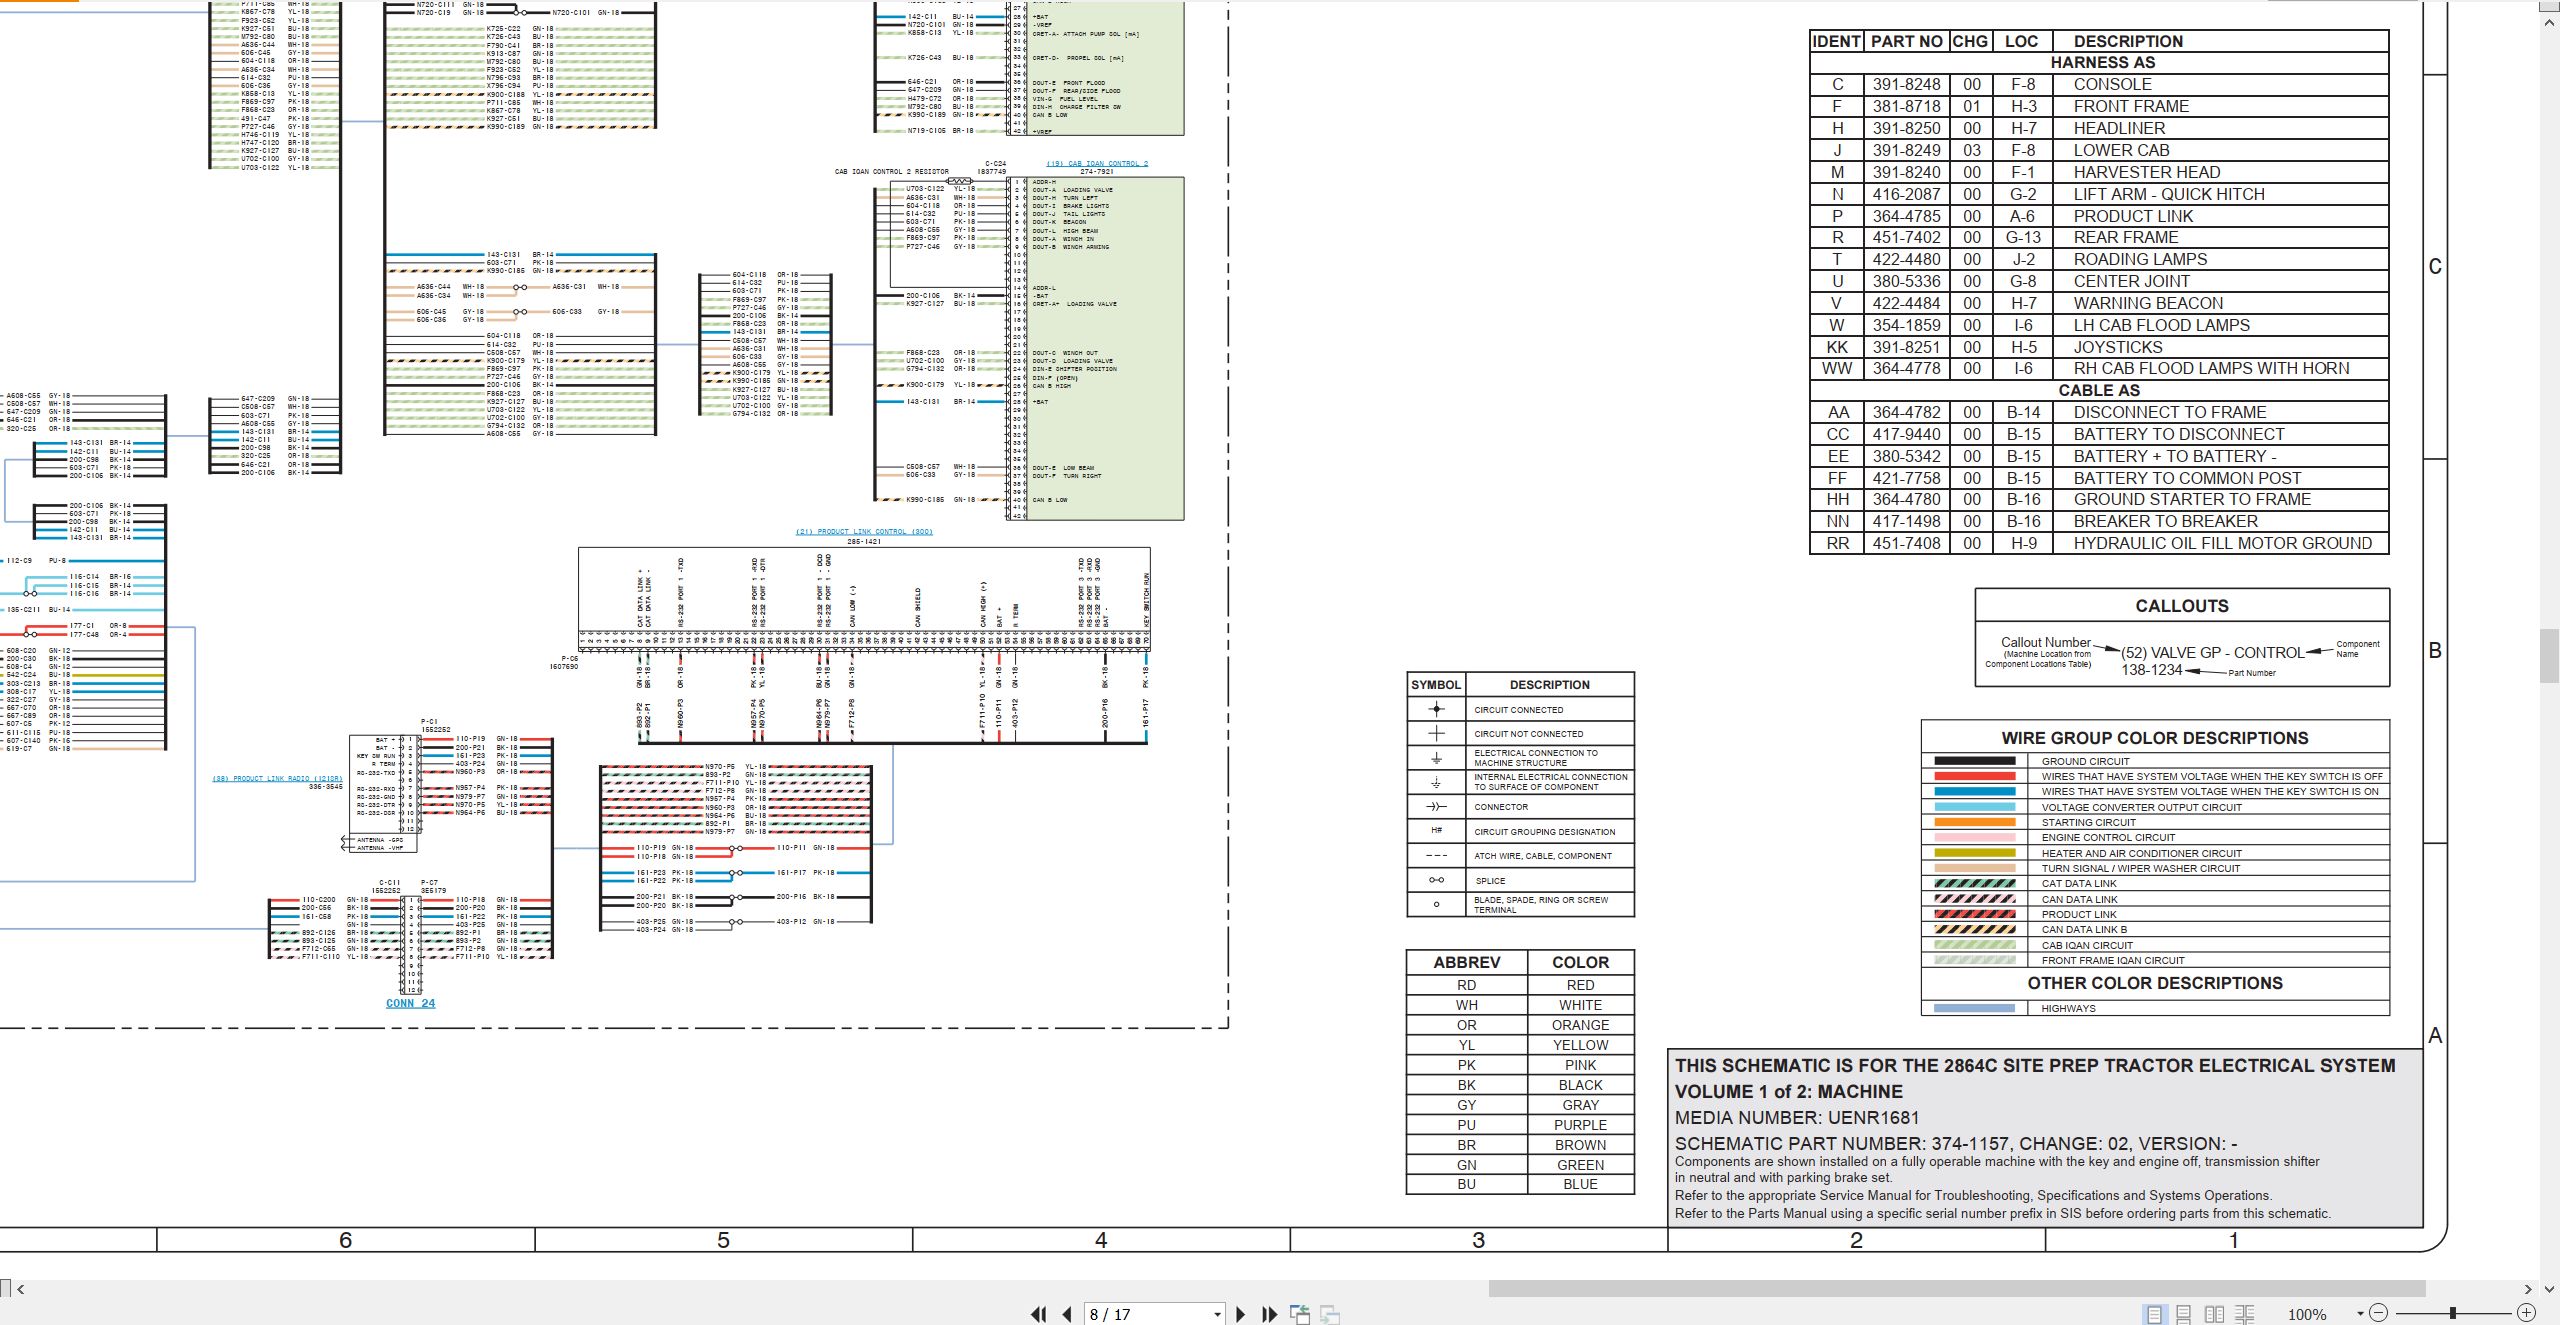Click the zoom out minus button
The width and height of the screenshot is (2560, 1325).
coord(2379,1313)
